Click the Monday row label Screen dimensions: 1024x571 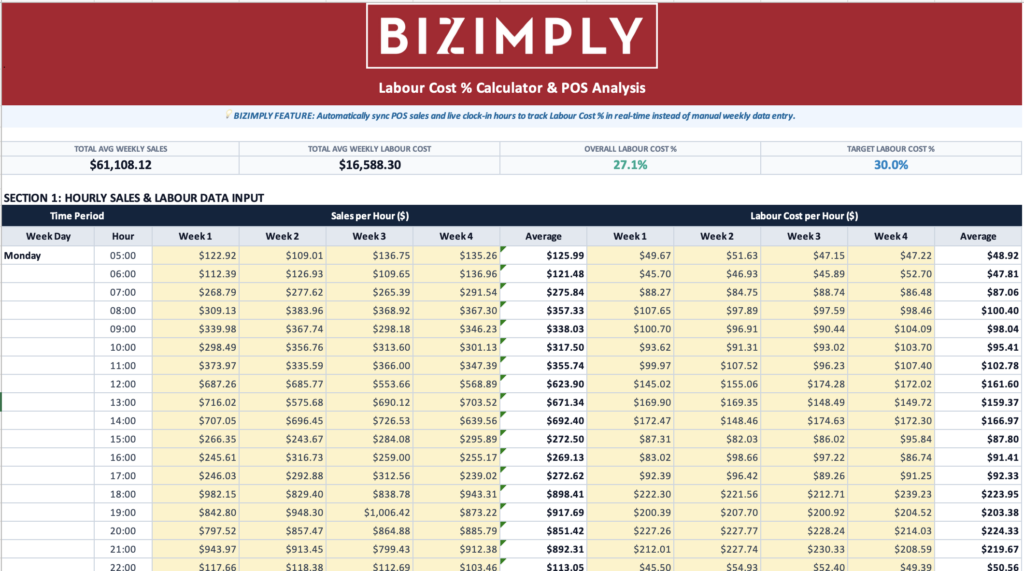click(48, 255)
